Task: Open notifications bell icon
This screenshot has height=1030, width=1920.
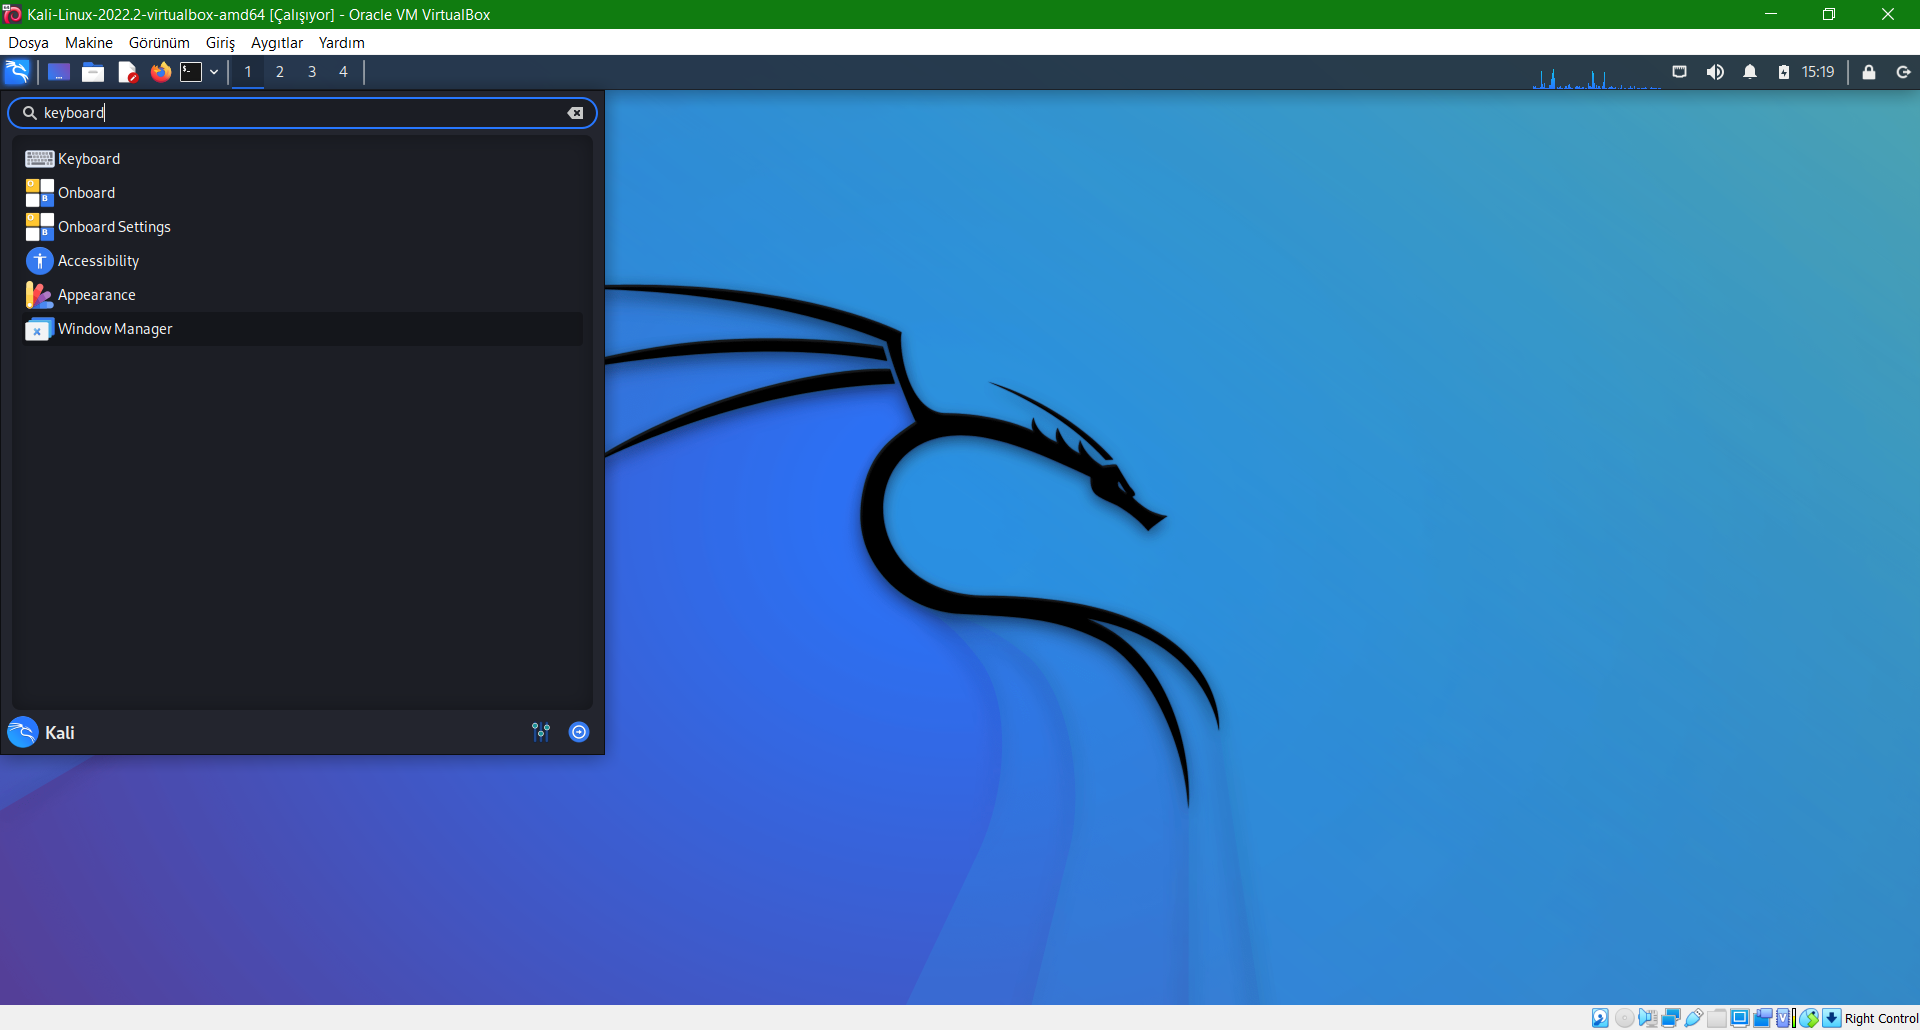Action: coord(1750,72)
